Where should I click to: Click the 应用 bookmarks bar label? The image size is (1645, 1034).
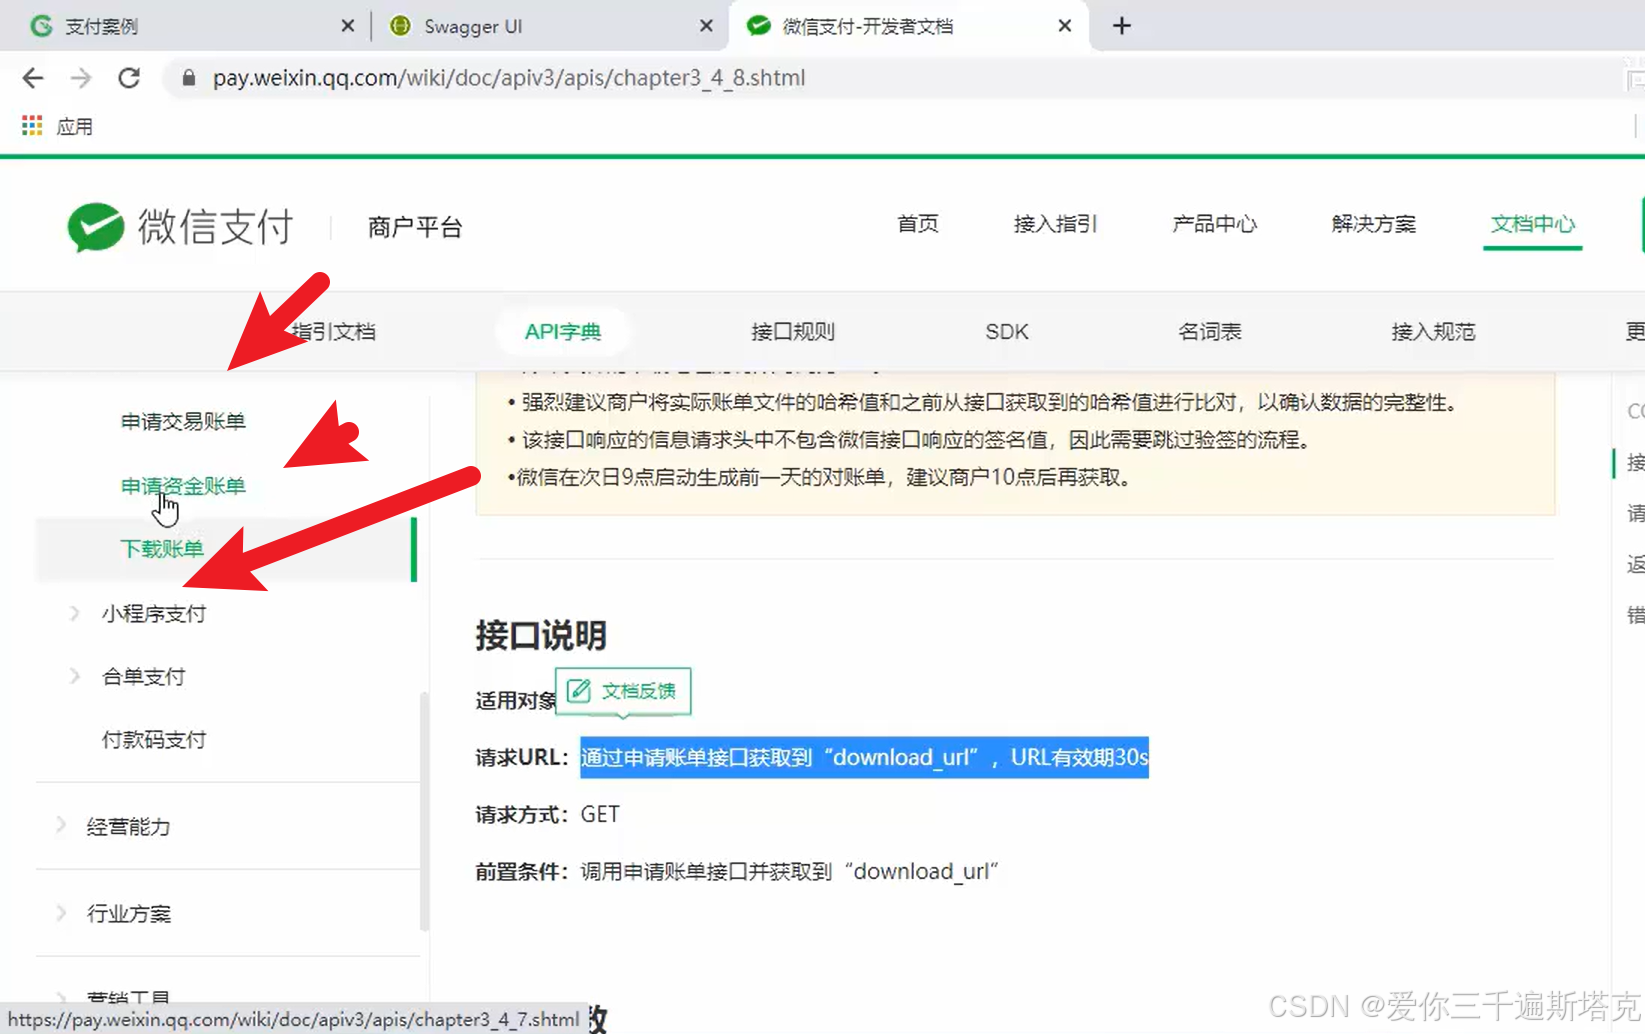(x=75, y=127)
